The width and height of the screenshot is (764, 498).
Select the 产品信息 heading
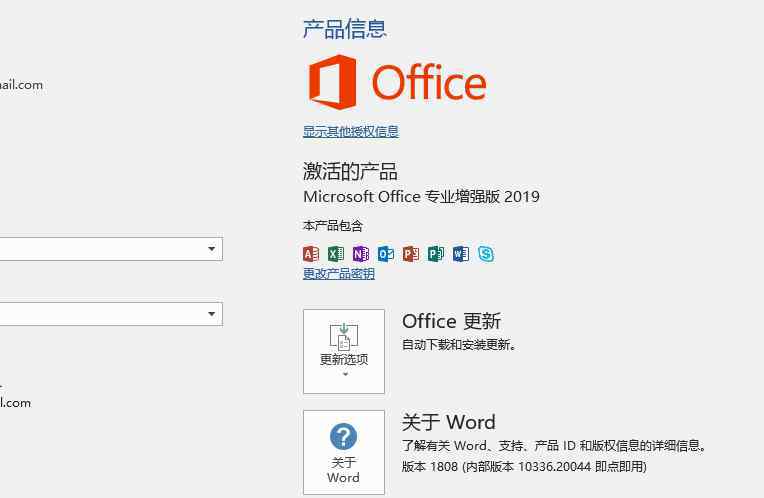(x=344, y=29)
